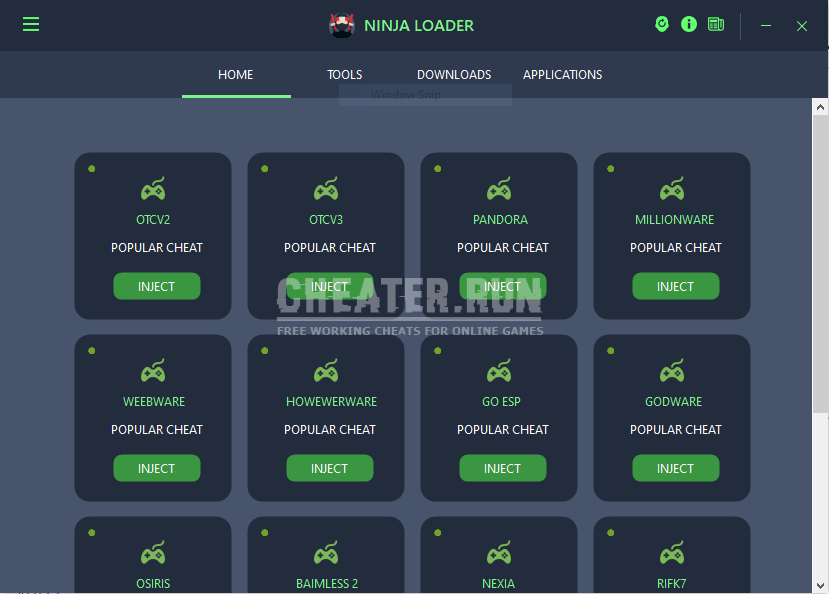Open the APPLICATIONS tab

pos(563,75)
